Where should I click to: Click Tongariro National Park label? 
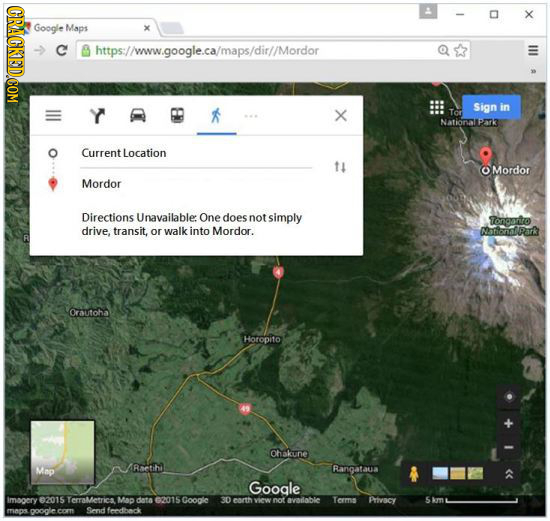pyautogui.click(x=509, y=226)
